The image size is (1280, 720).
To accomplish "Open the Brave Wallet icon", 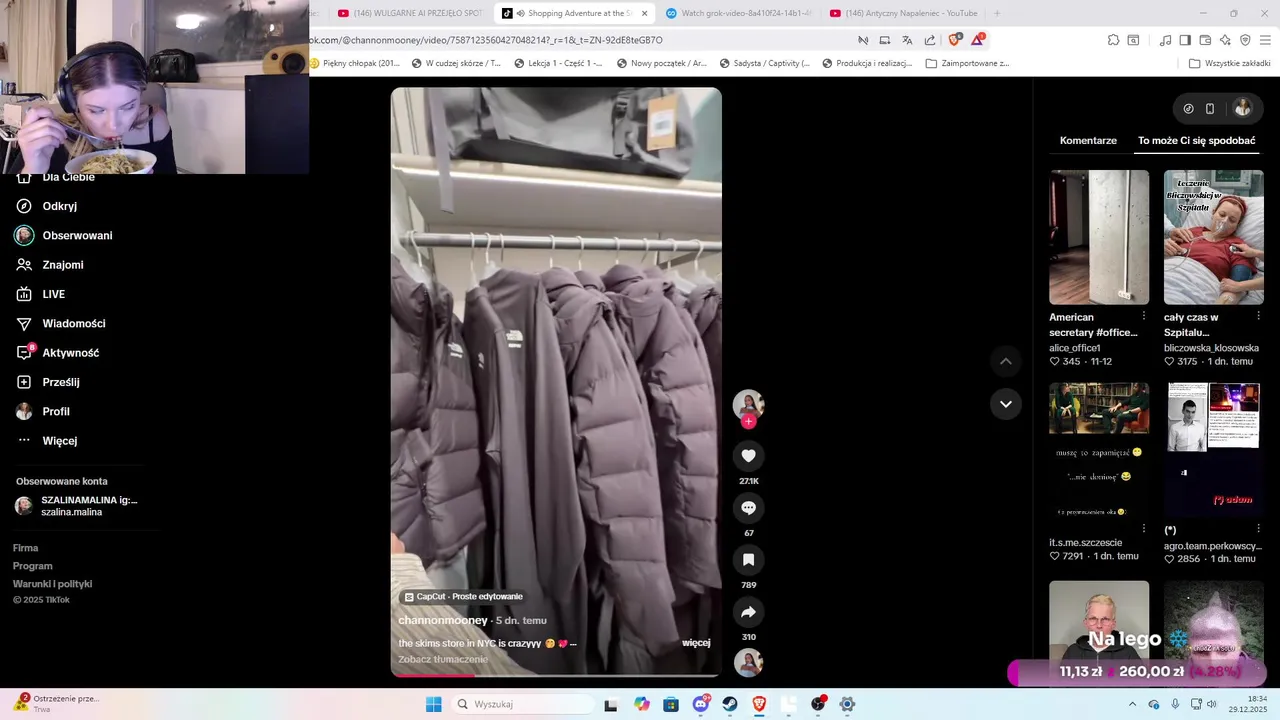I will point(1205,40).
